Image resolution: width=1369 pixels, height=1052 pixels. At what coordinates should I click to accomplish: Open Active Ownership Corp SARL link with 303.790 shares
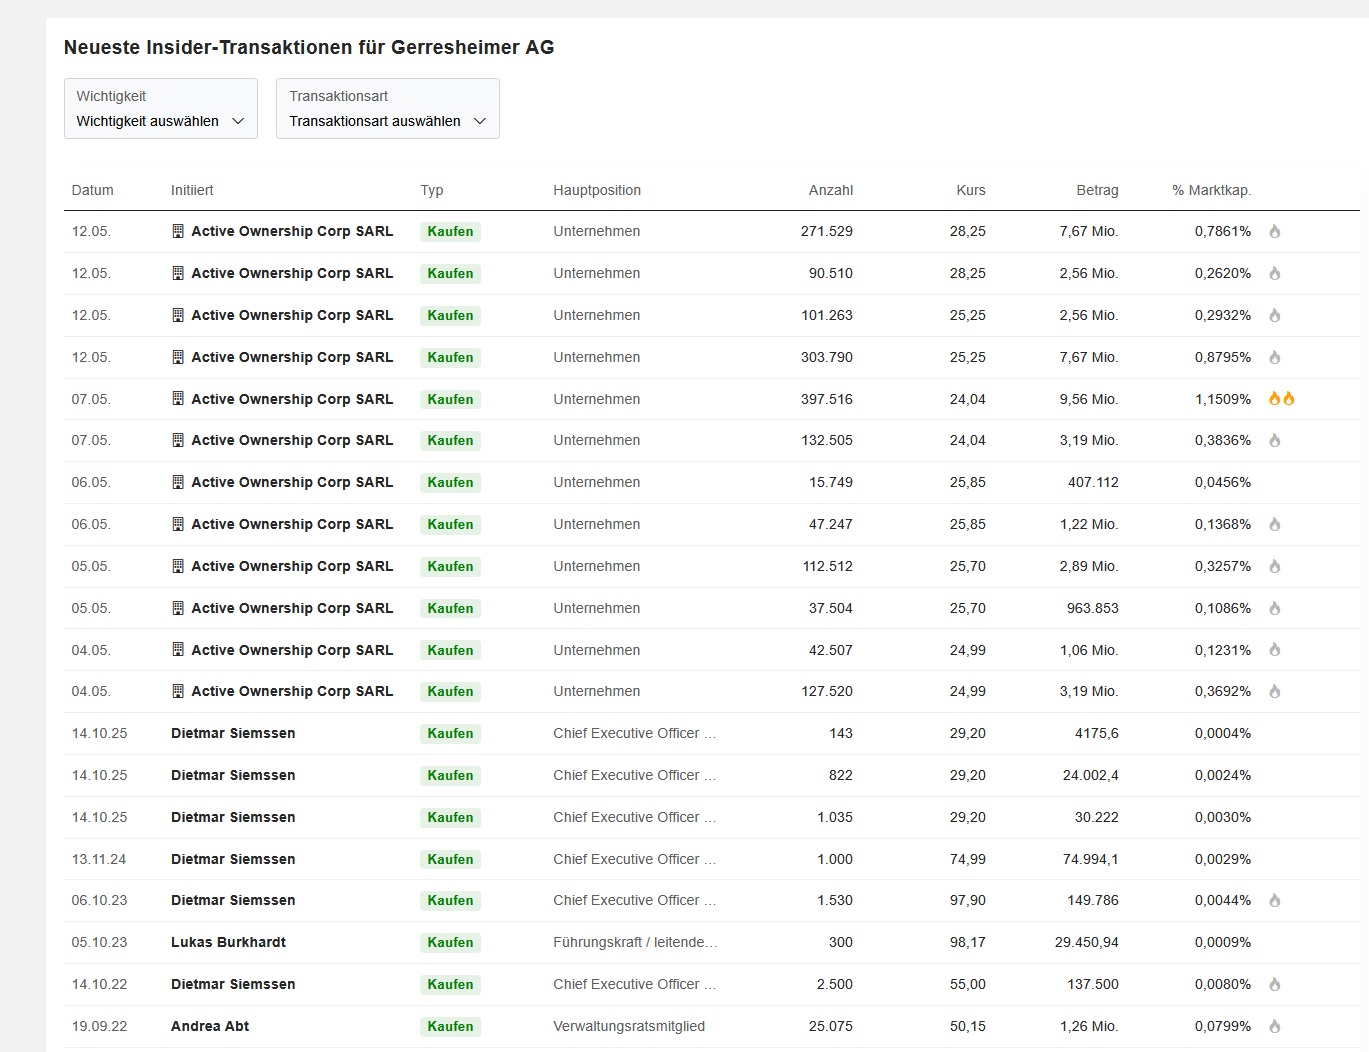(x=292, y=357)
